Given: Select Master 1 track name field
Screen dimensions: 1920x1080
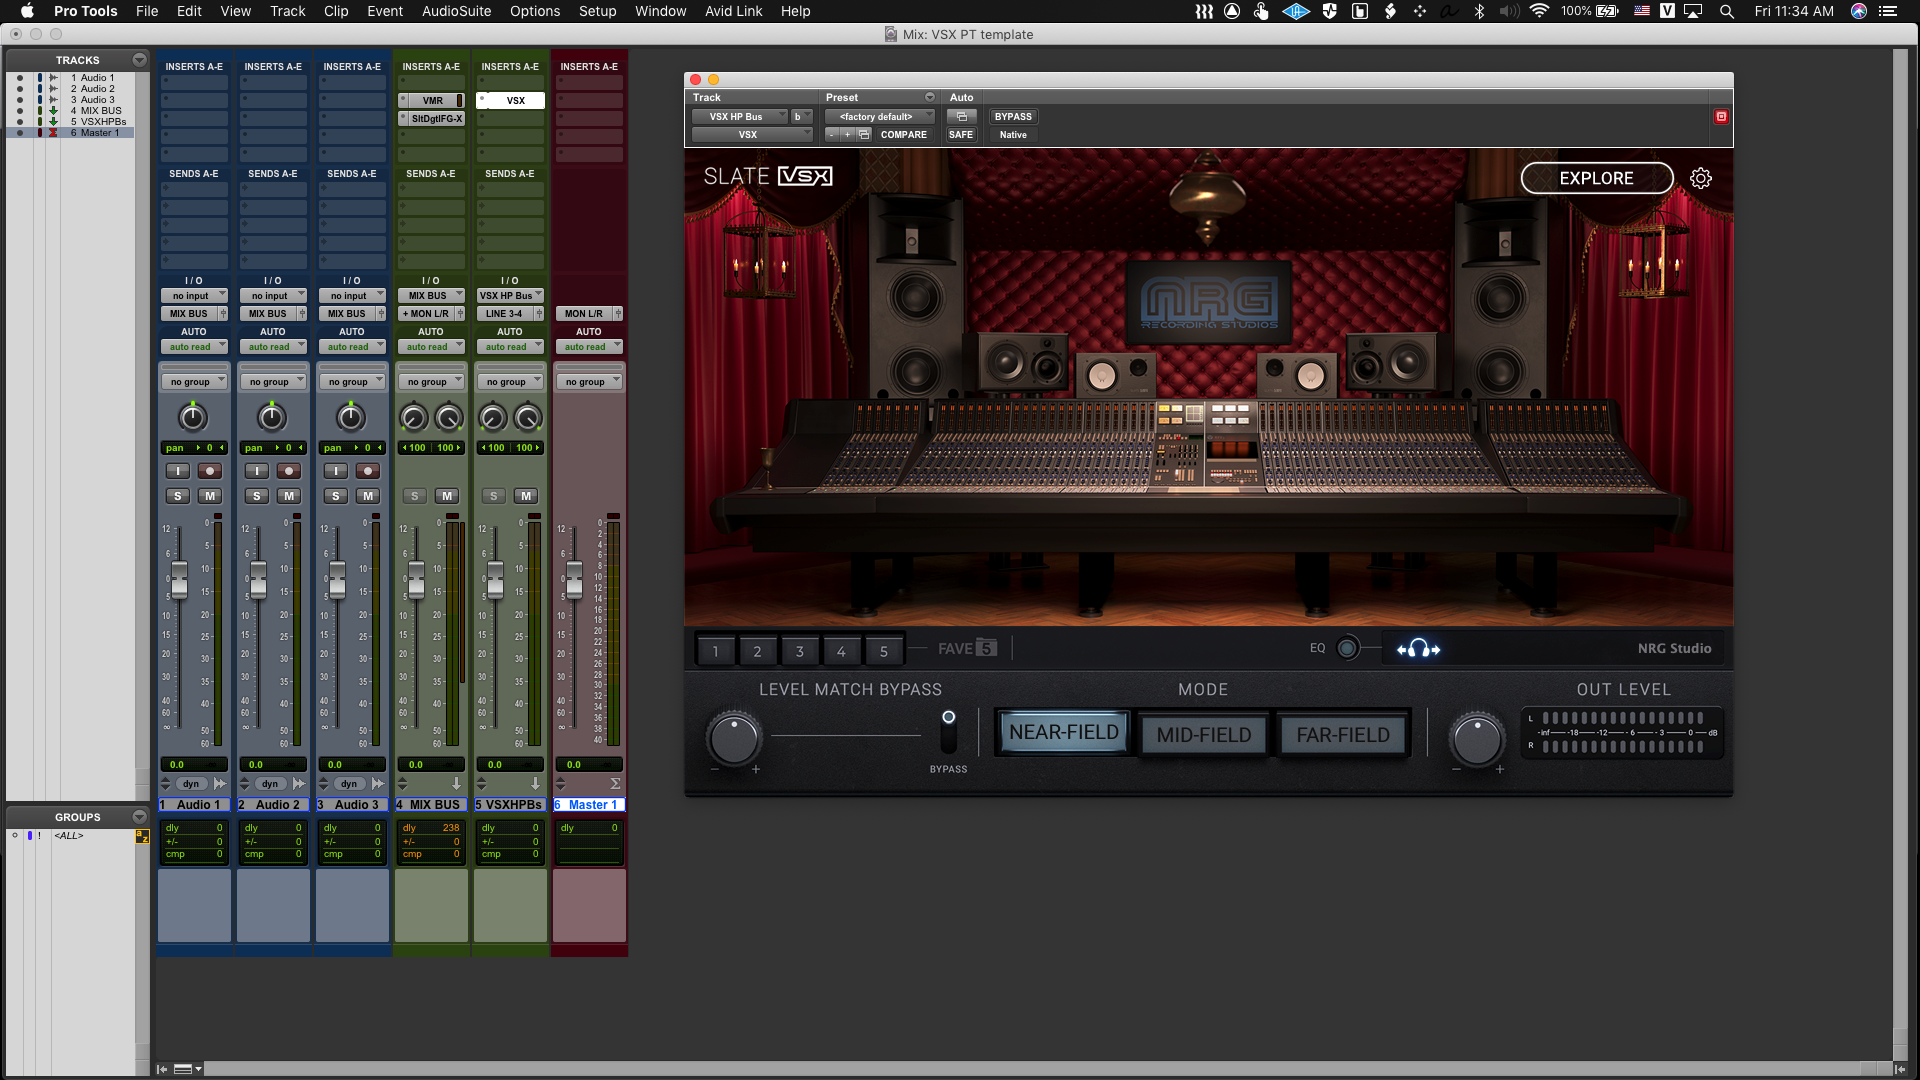Looking at the screenshot, I should coord(590,805).
